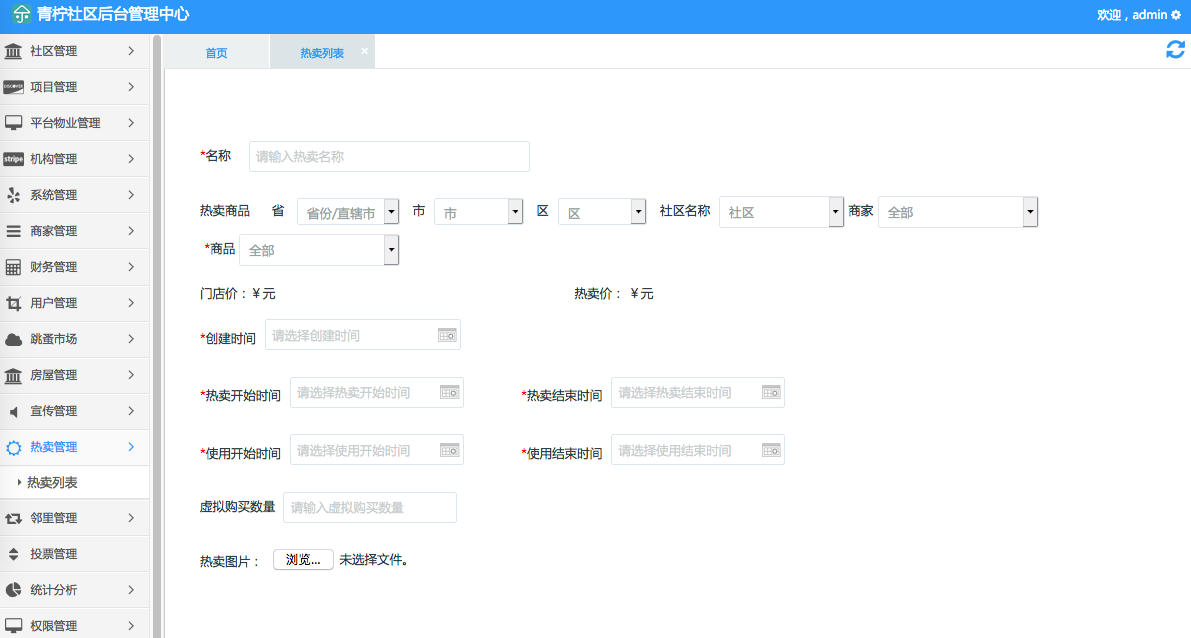Click the 项目管理 card icon

pyautogui.click(x=13, y=87)
